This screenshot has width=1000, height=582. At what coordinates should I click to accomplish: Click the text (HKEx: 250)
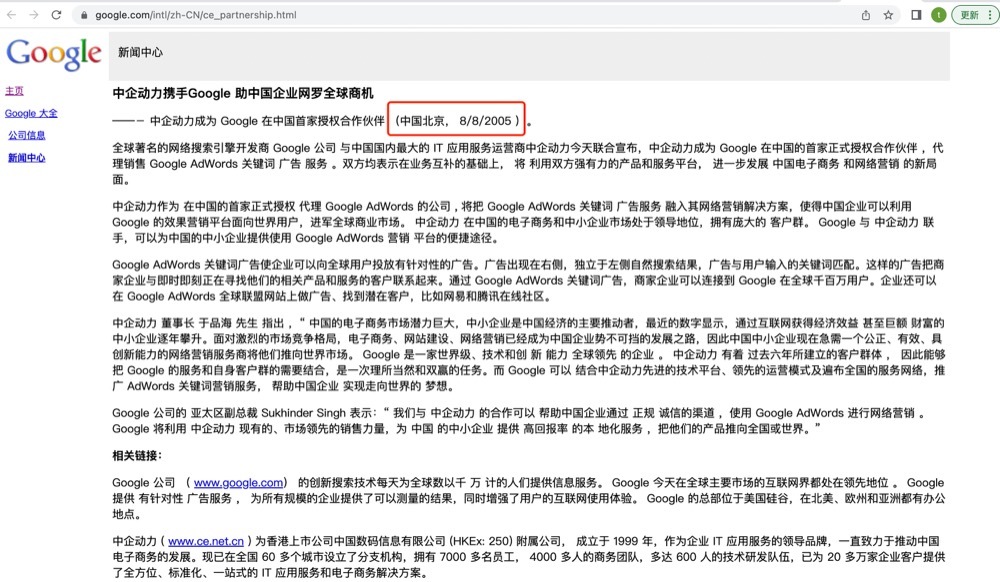point(480,541)
